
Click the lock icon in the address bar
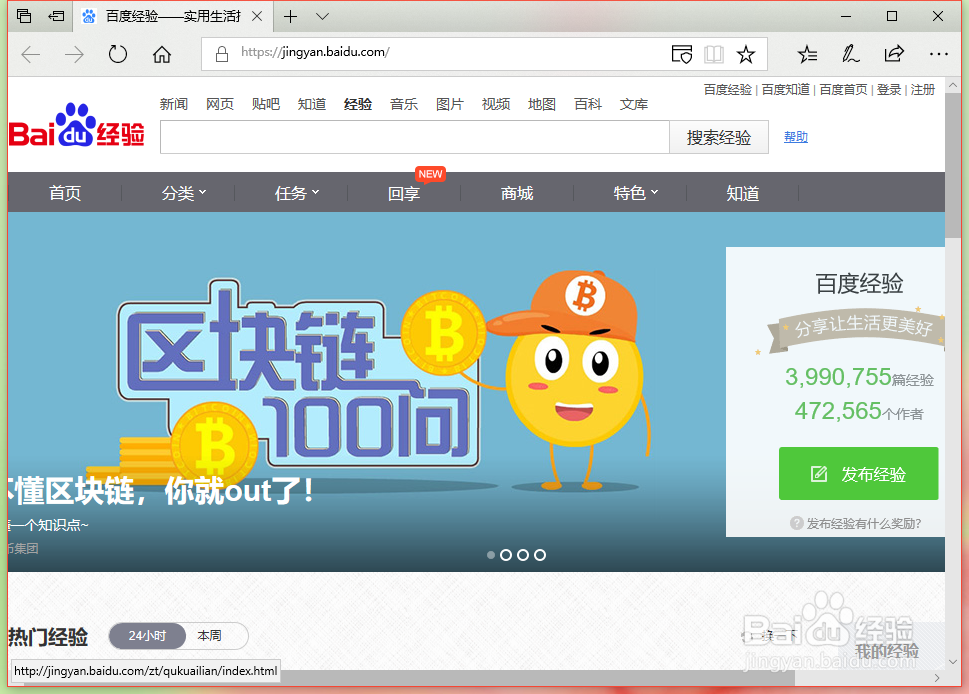click(x=221, y=54)
